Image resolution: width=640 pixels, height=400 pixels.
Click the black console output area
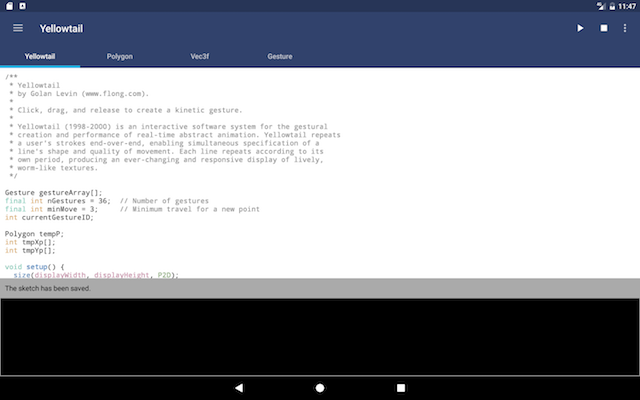click(320, 336)
